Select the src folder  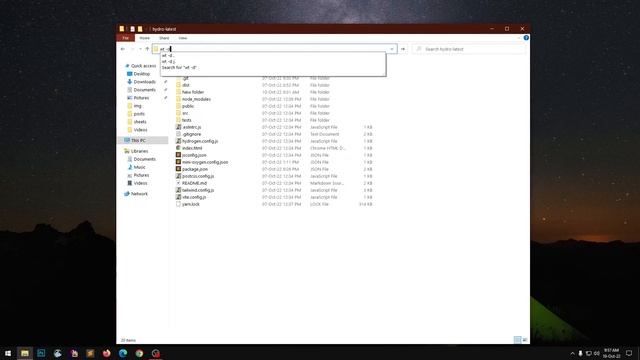(x=185, y=113)
